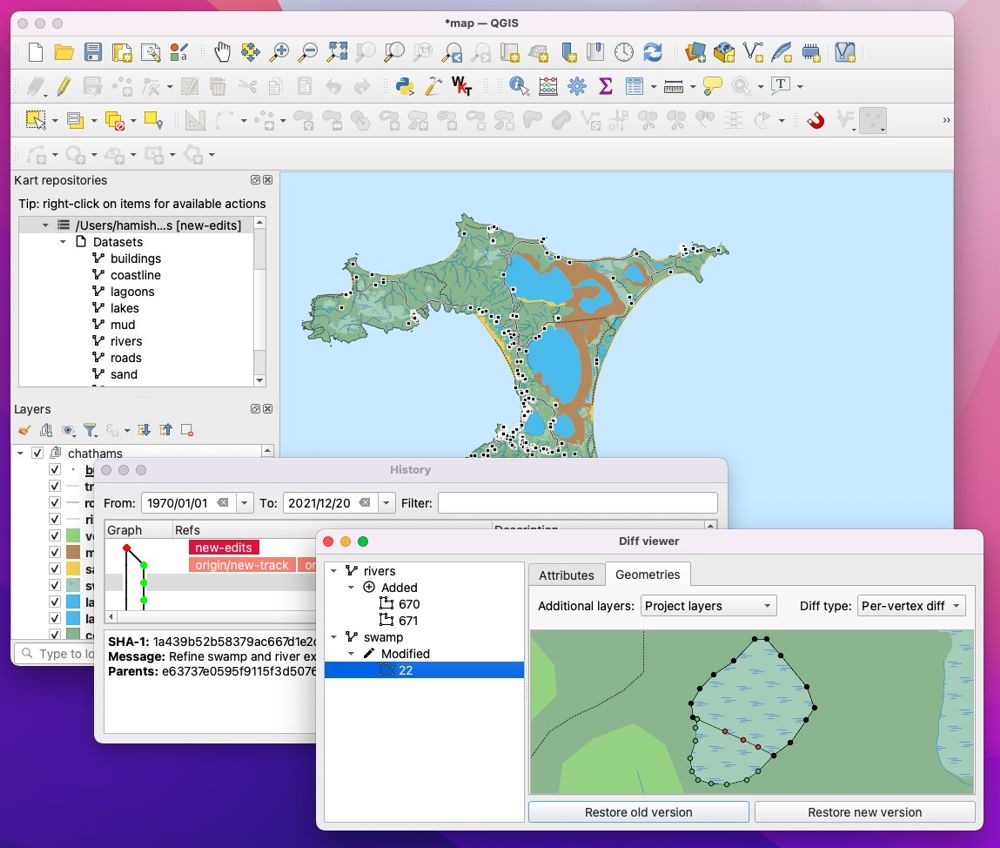Switch to the Geometries tab

(647, 574)
